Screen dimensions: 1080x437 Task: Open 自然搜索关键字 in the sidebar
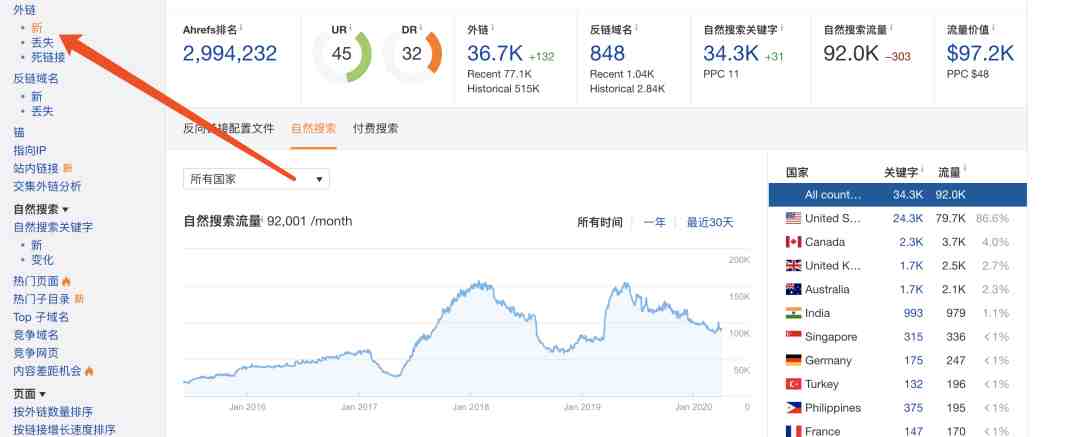pos(53,227)
